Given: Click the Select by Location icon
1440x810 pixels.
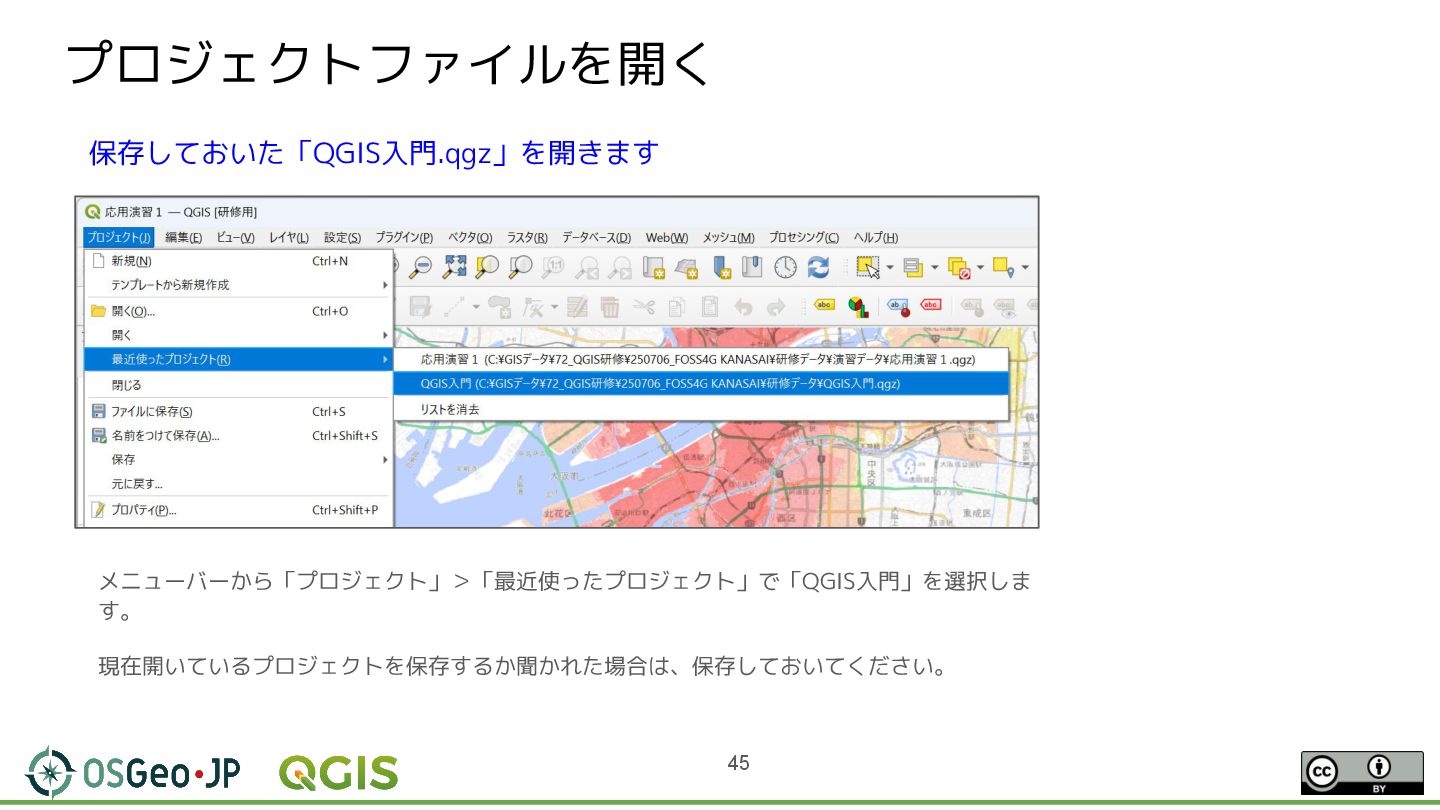Looking at the screenshot, I should [x=1004, y=267].
